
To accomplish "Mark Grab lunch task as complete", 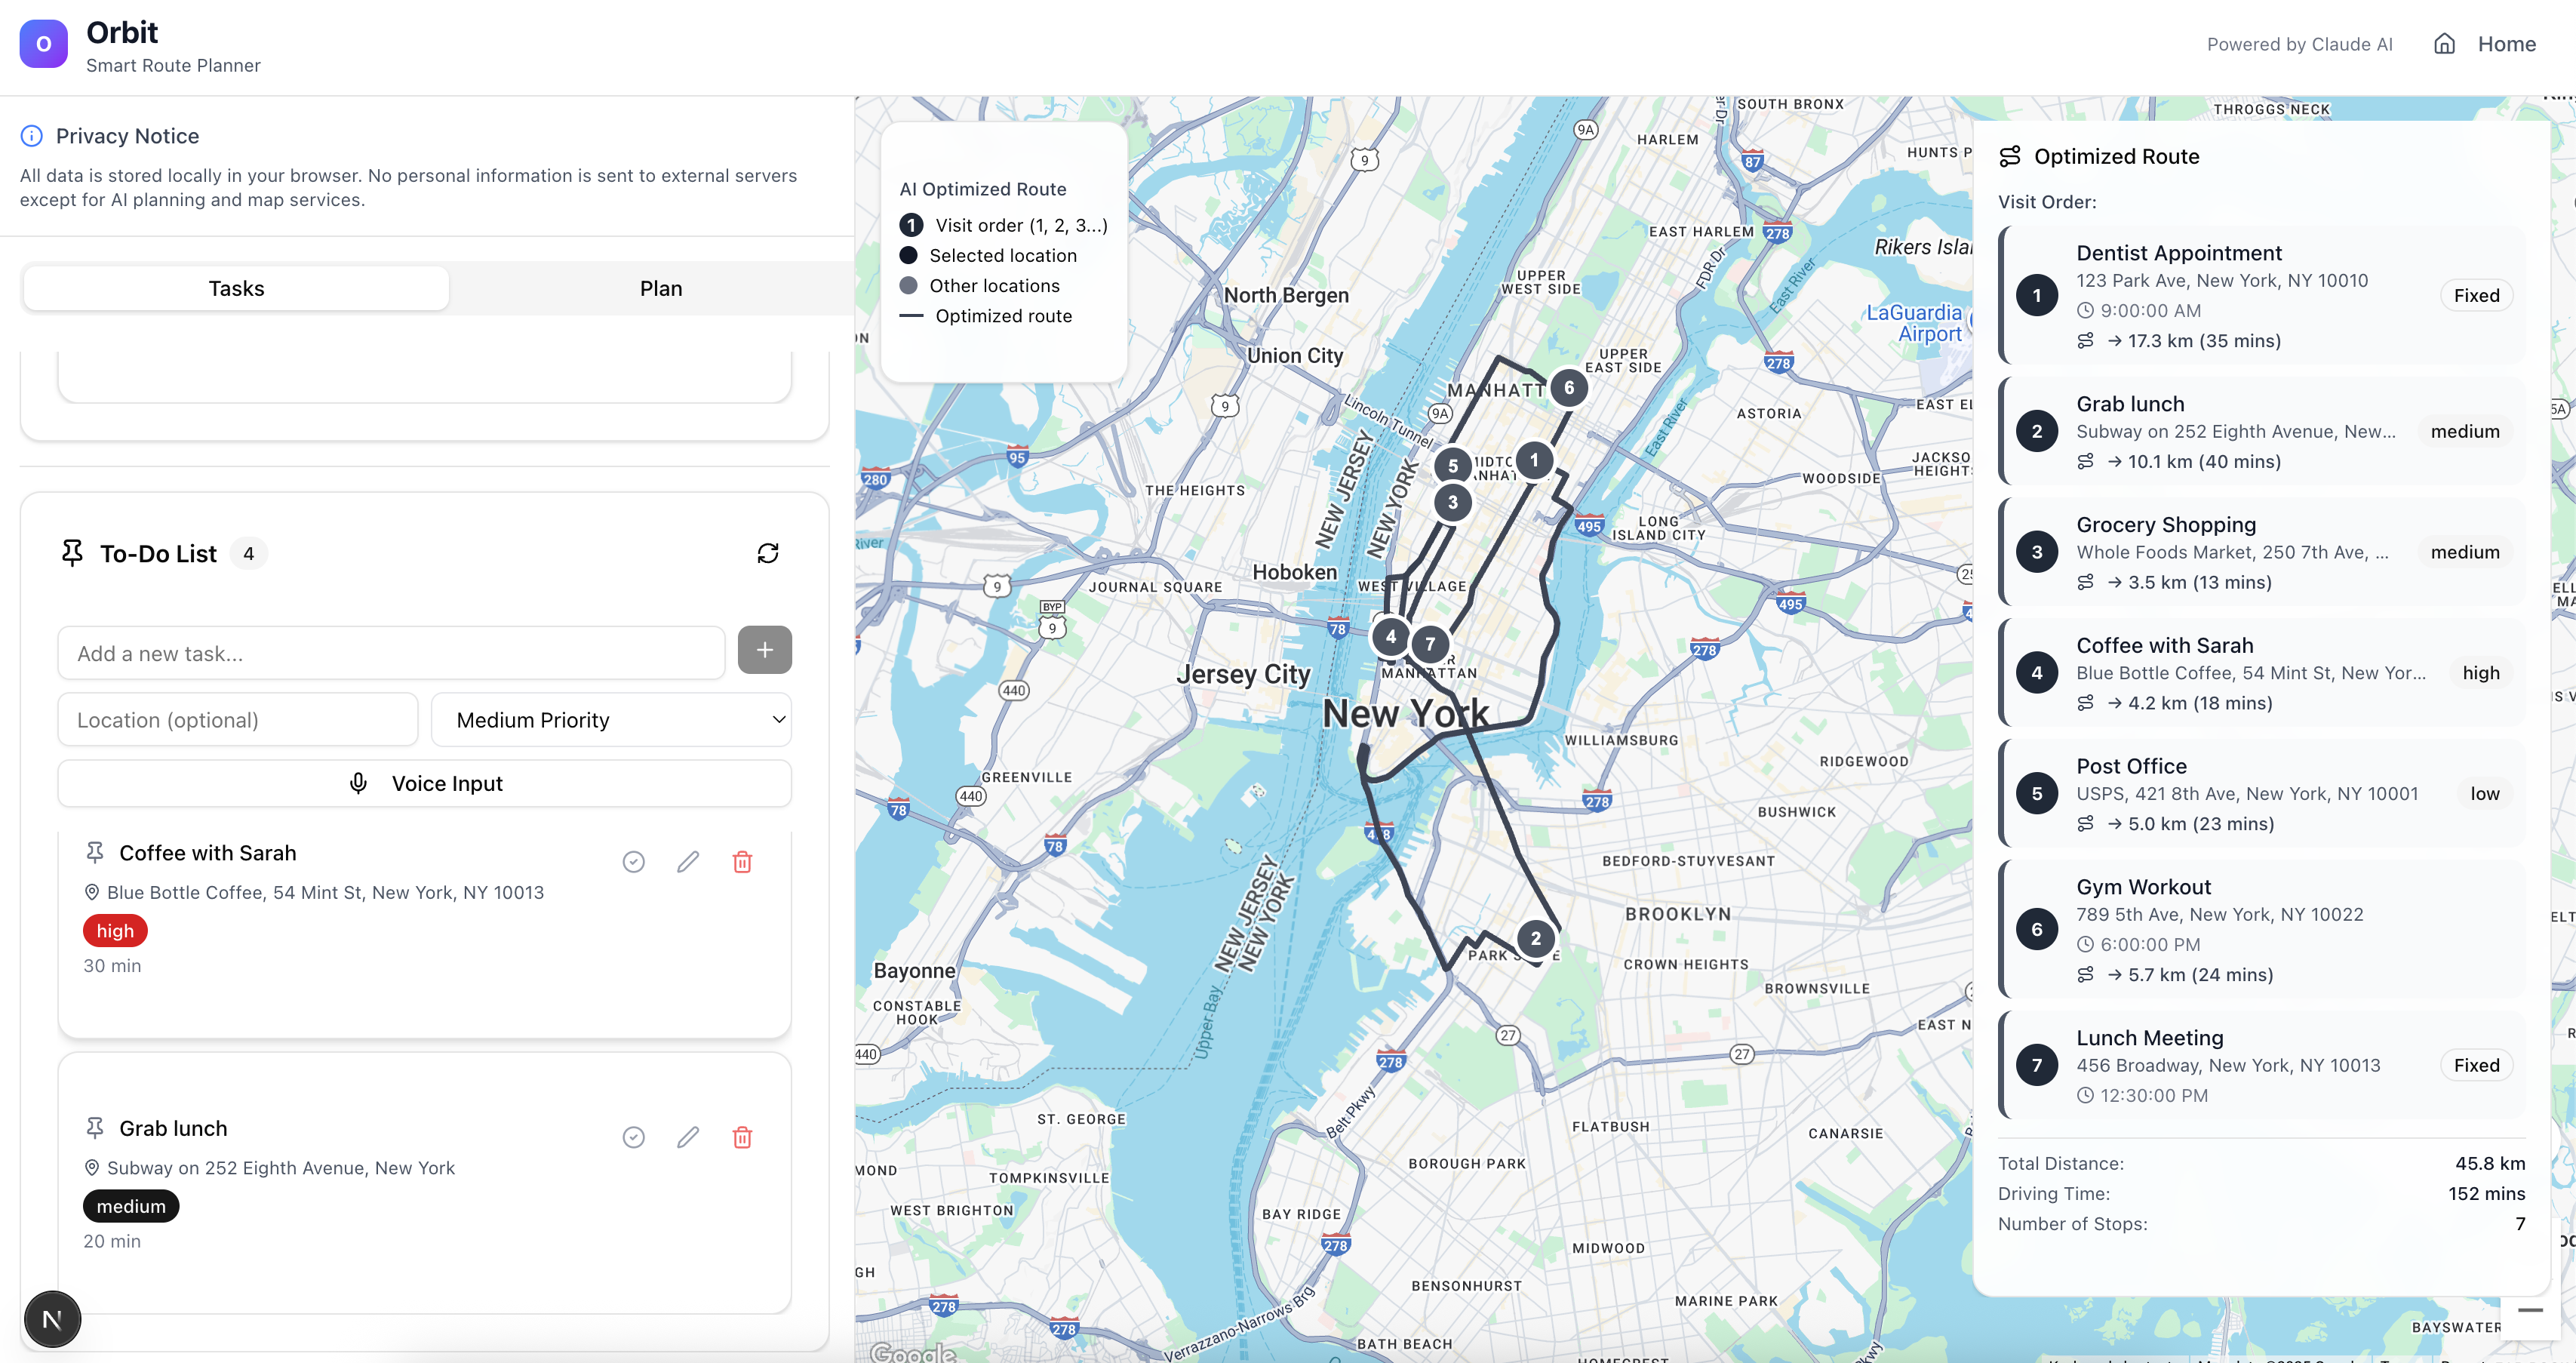I will 633,1137.
